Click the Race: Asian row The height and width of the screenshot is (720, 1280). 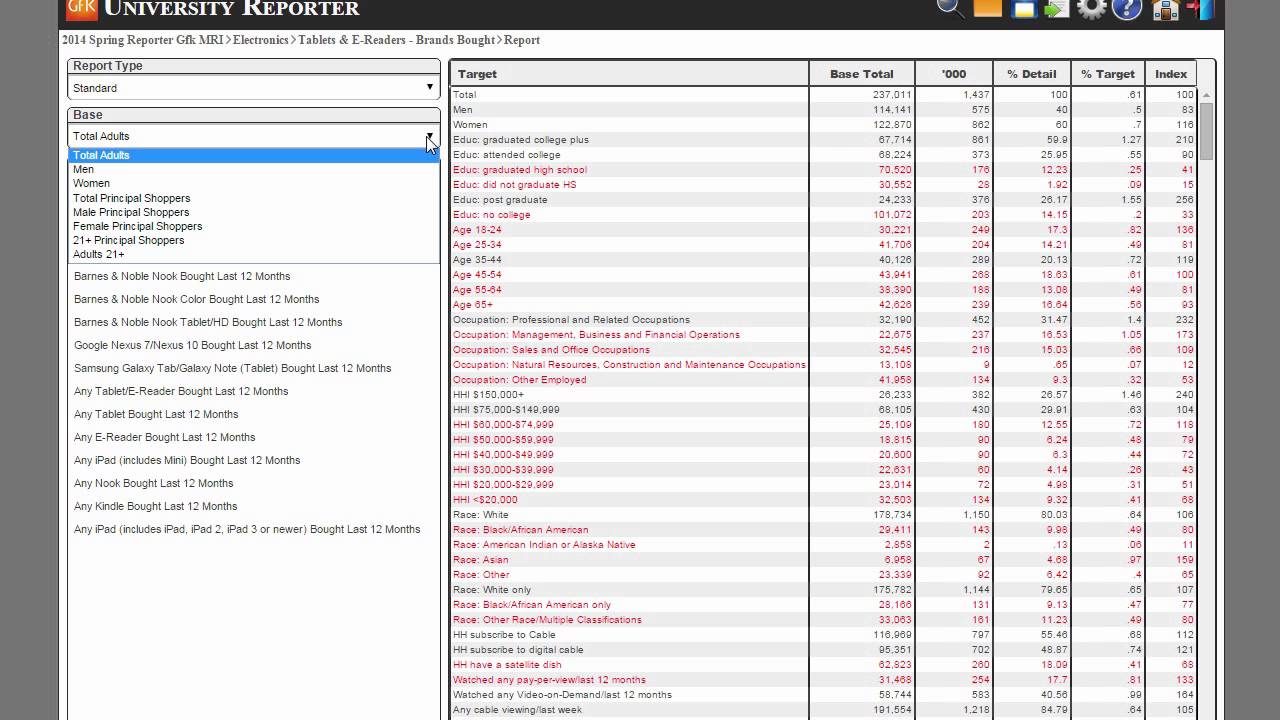point(823,560)
